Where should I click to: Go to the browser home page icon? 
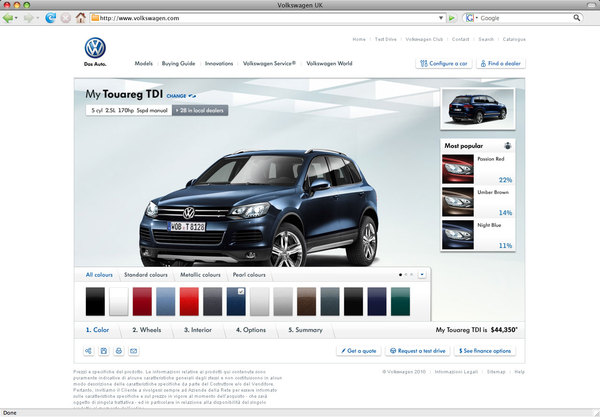[x=79, y=18]
